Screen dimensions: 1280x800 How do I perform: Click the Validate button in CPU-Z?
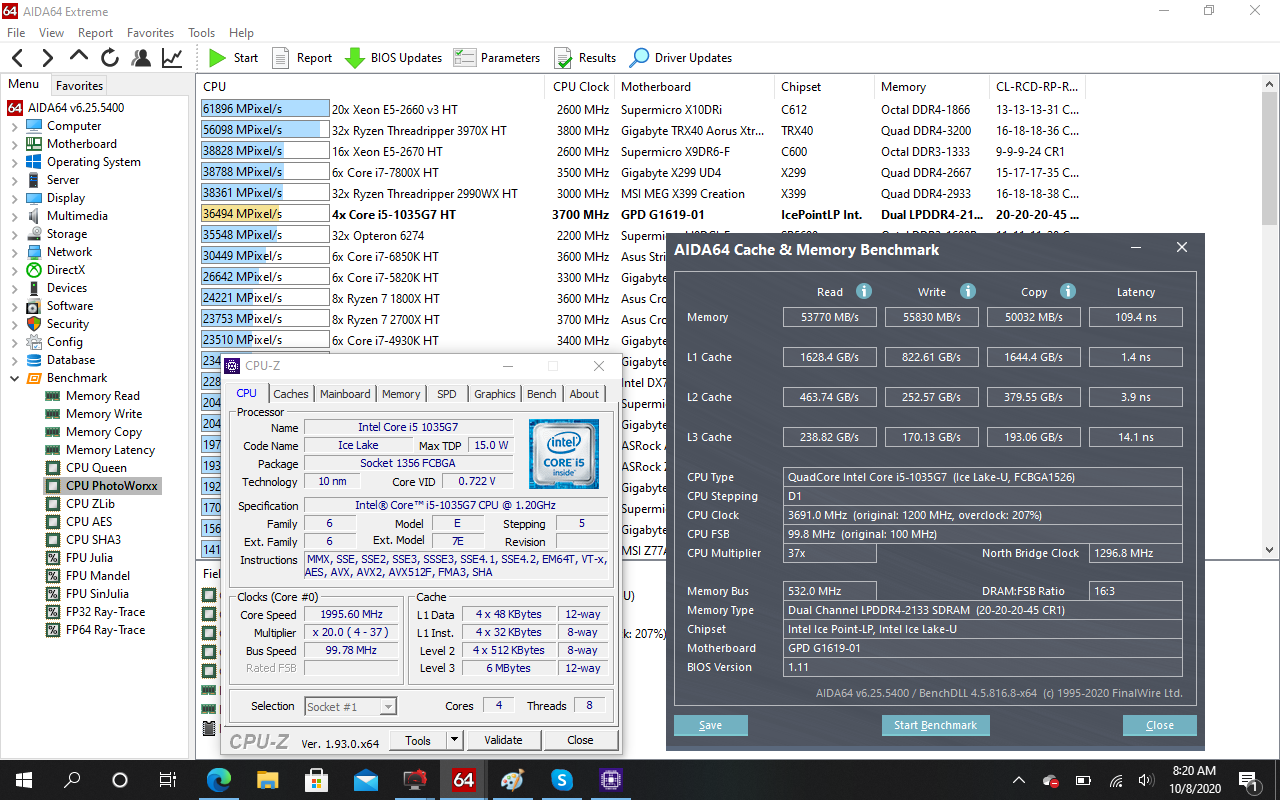503,740
